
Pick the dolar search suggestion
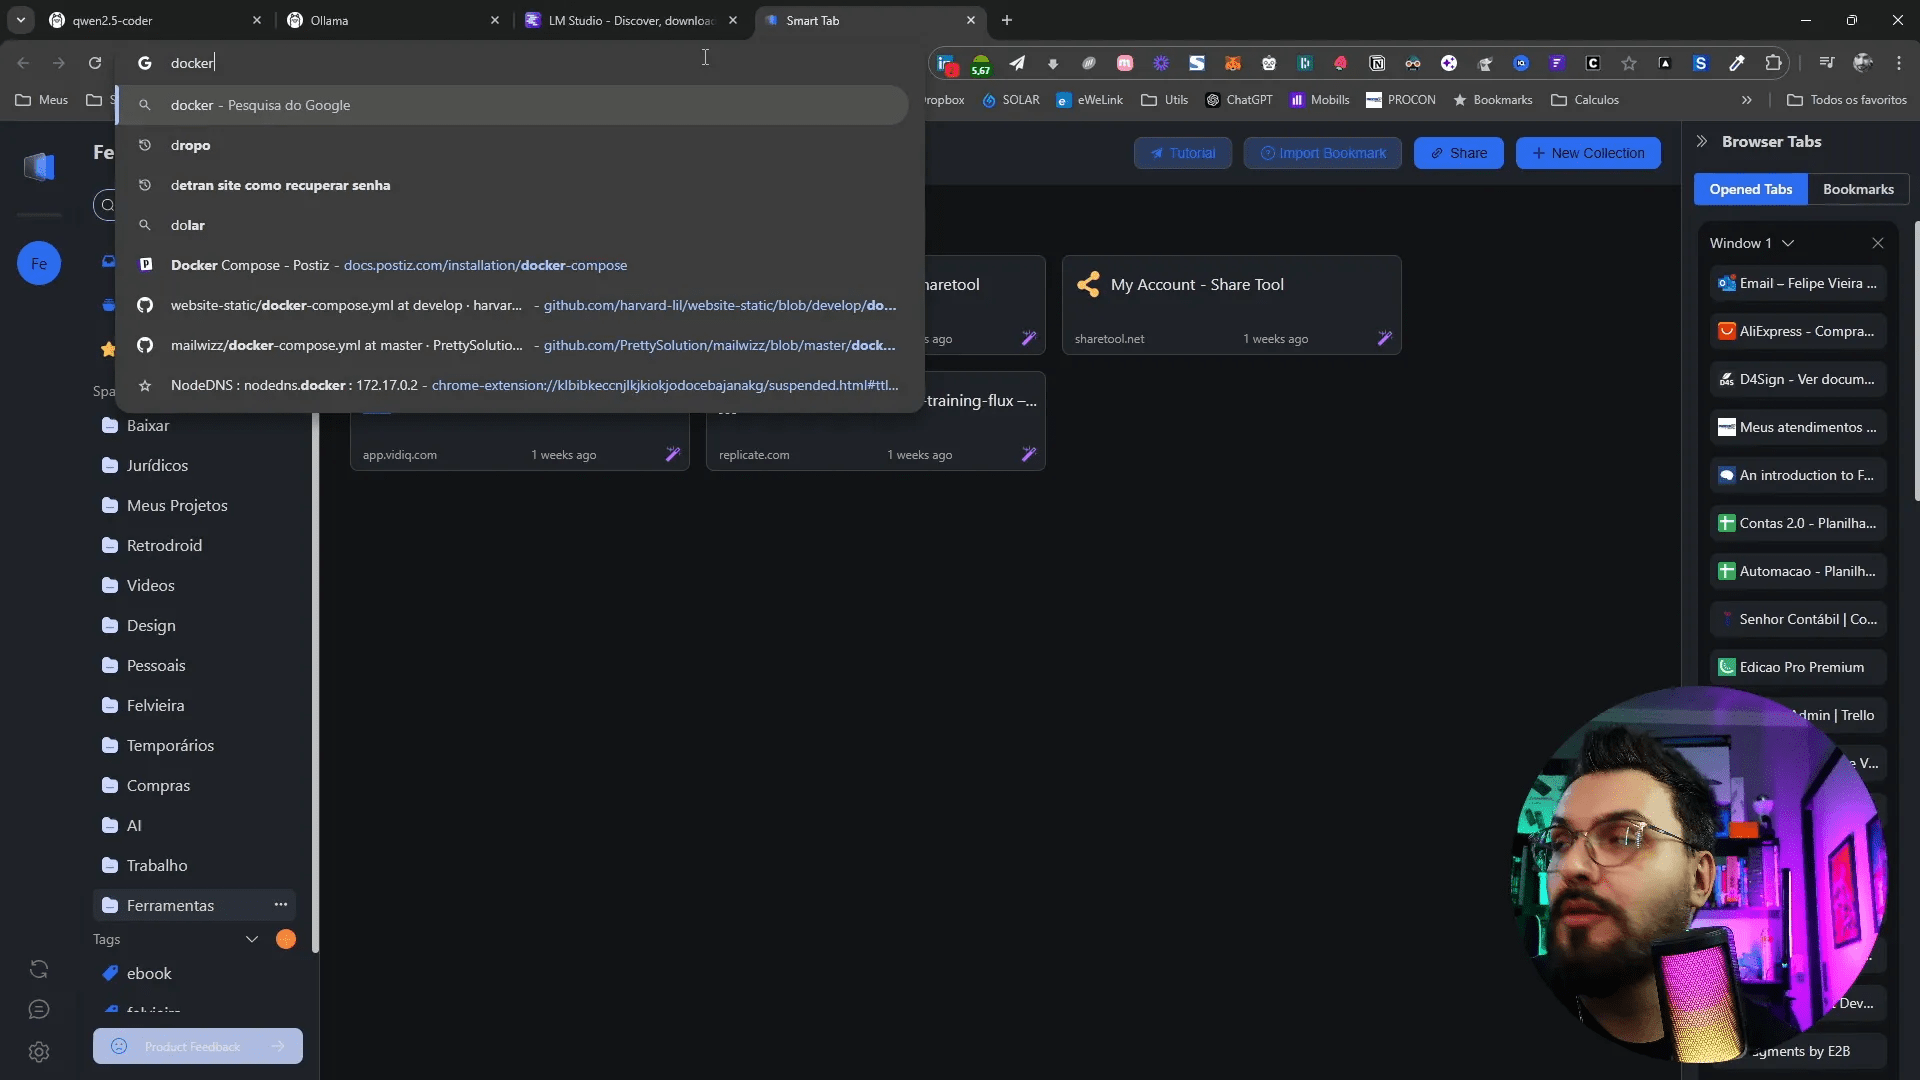coord(512,225)
